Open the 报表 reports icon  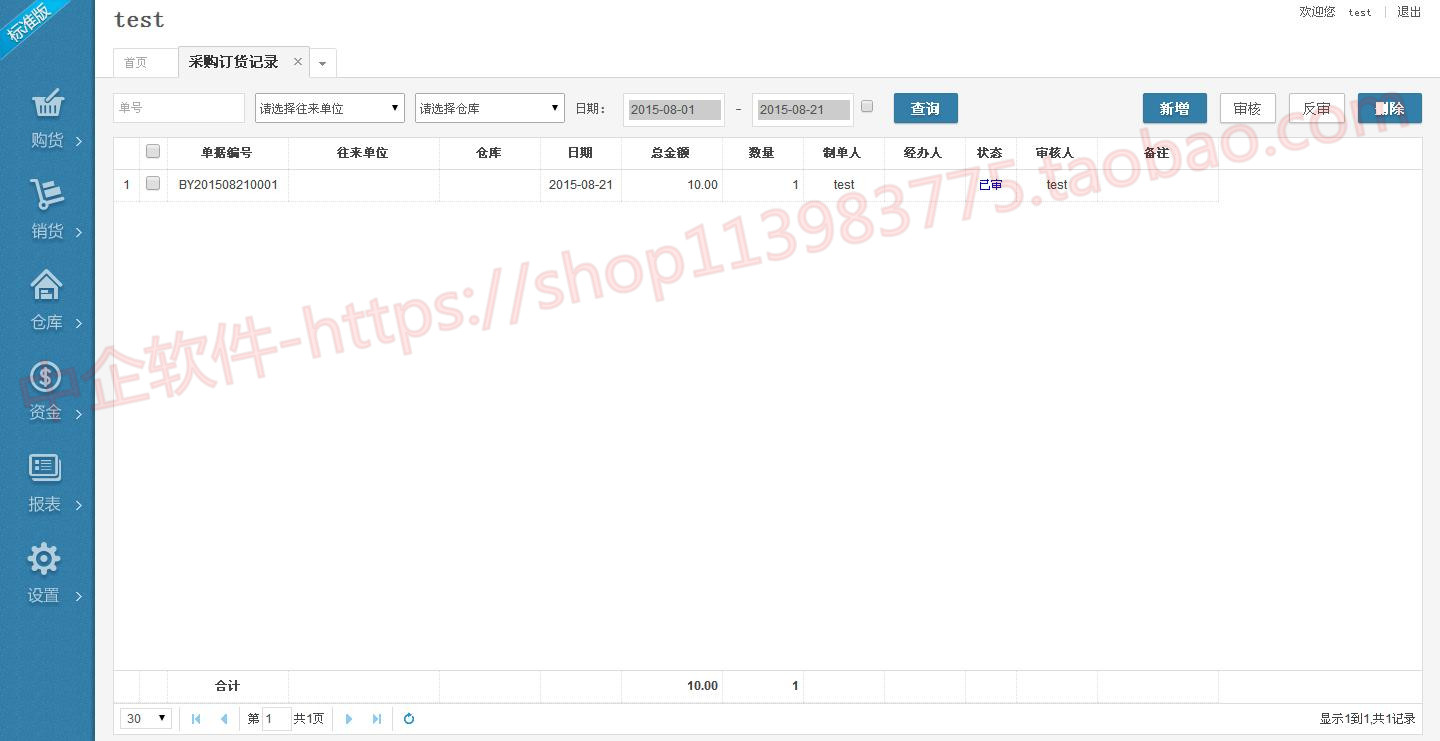(x=46, y=468)
